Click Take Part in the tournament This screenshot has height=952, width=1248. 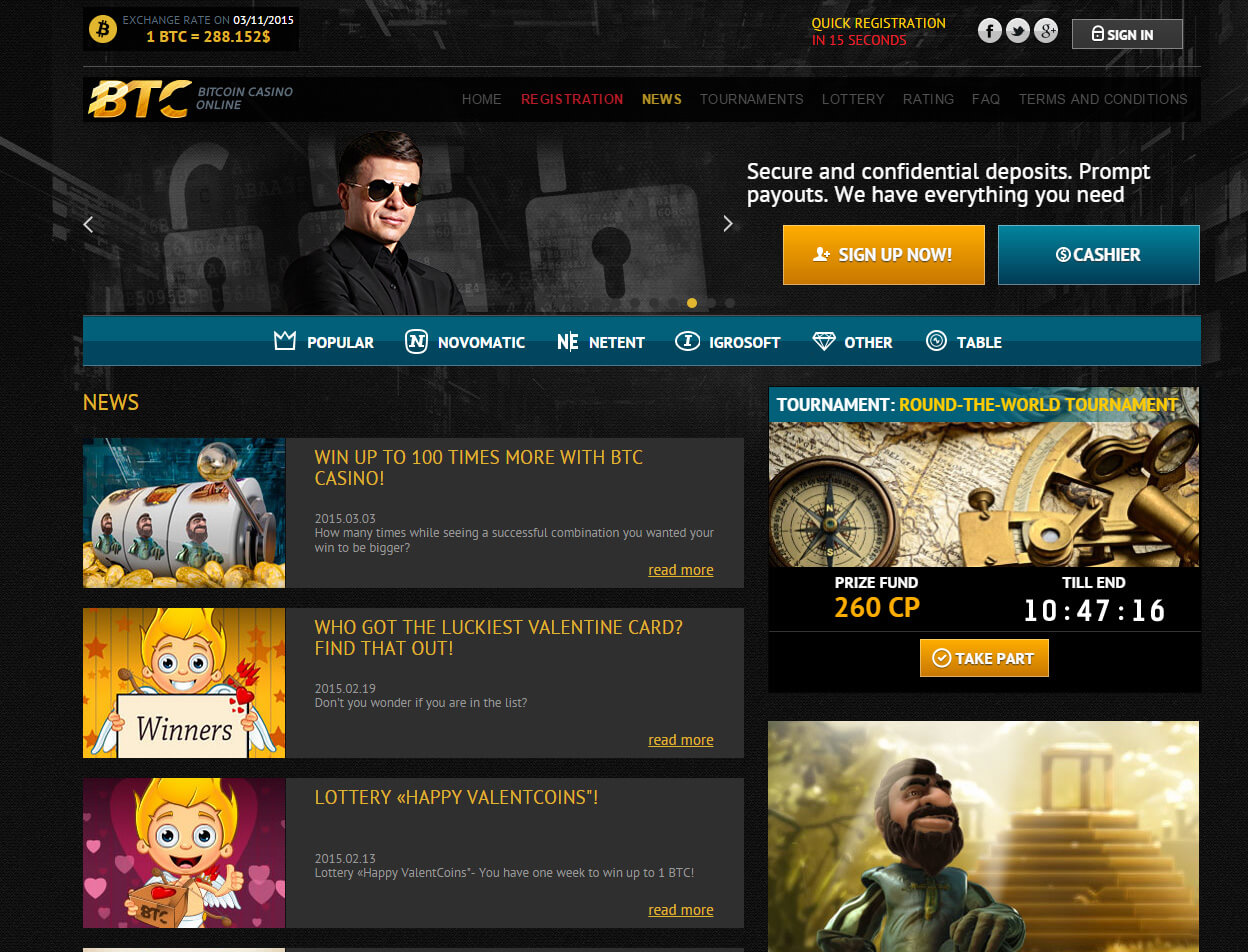pos(984,658)
